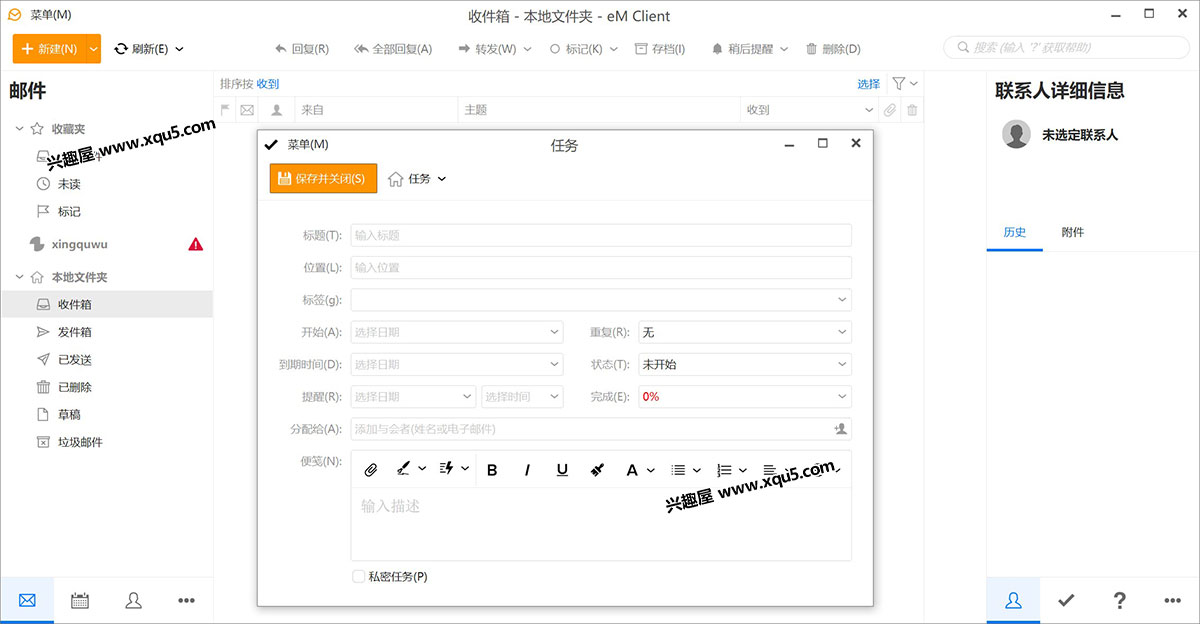This screenshot has height=624, width=1200.
Task: Switch to Contacts view in bottom-left navigation
Action: point(133,600)
